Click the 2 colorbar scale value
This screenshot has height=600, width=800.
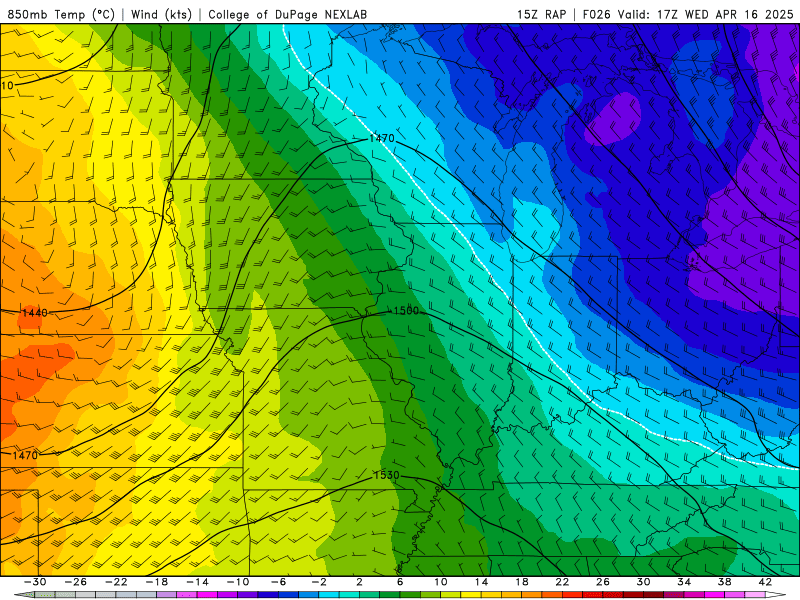coord(359,582)
